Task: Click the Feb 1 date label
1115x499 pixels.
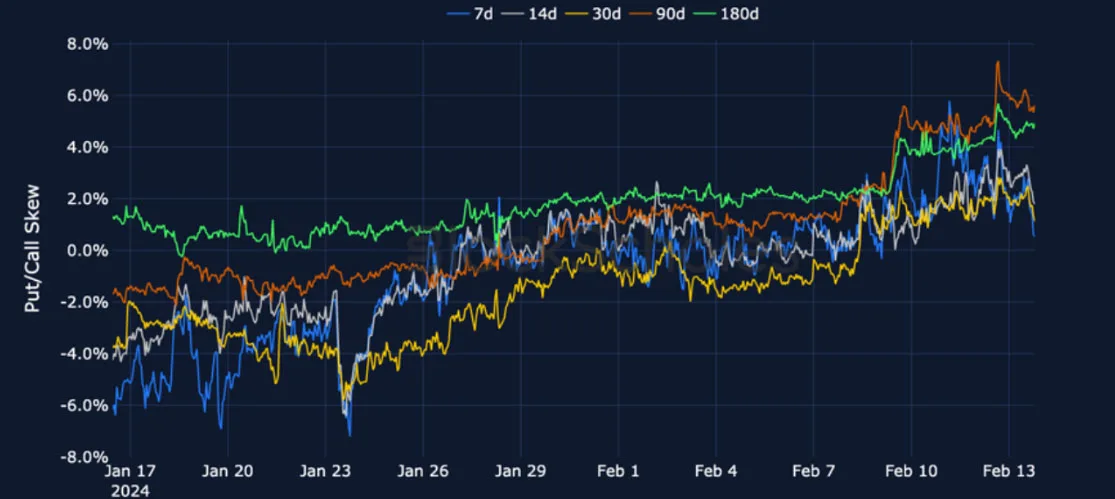Action: [x=618, y=472]
